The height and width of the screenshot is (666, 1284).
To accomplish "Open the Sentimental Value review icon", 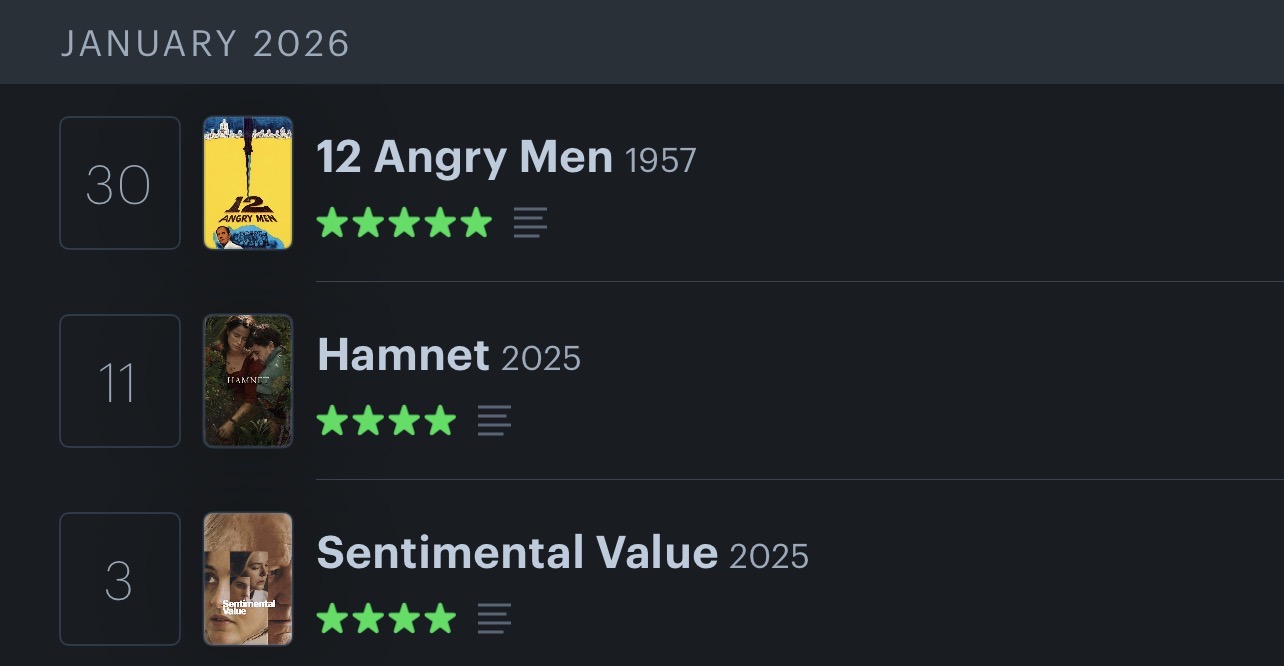I will tap(494, 618).
